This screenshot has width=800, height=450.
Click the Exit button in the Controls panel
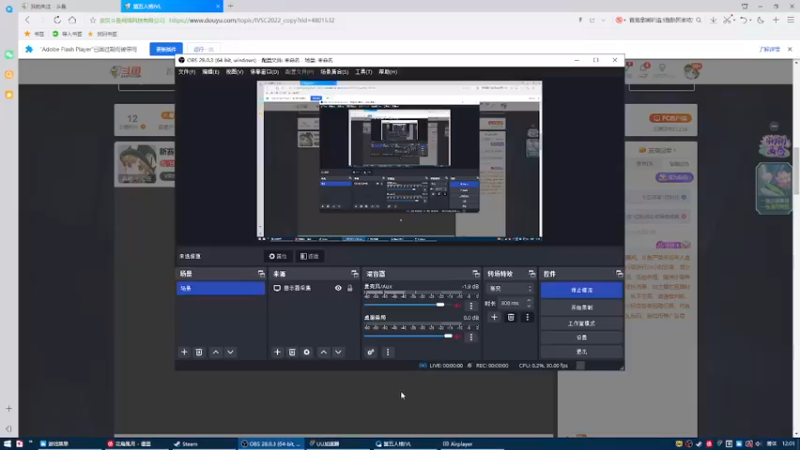pos(582,352)
